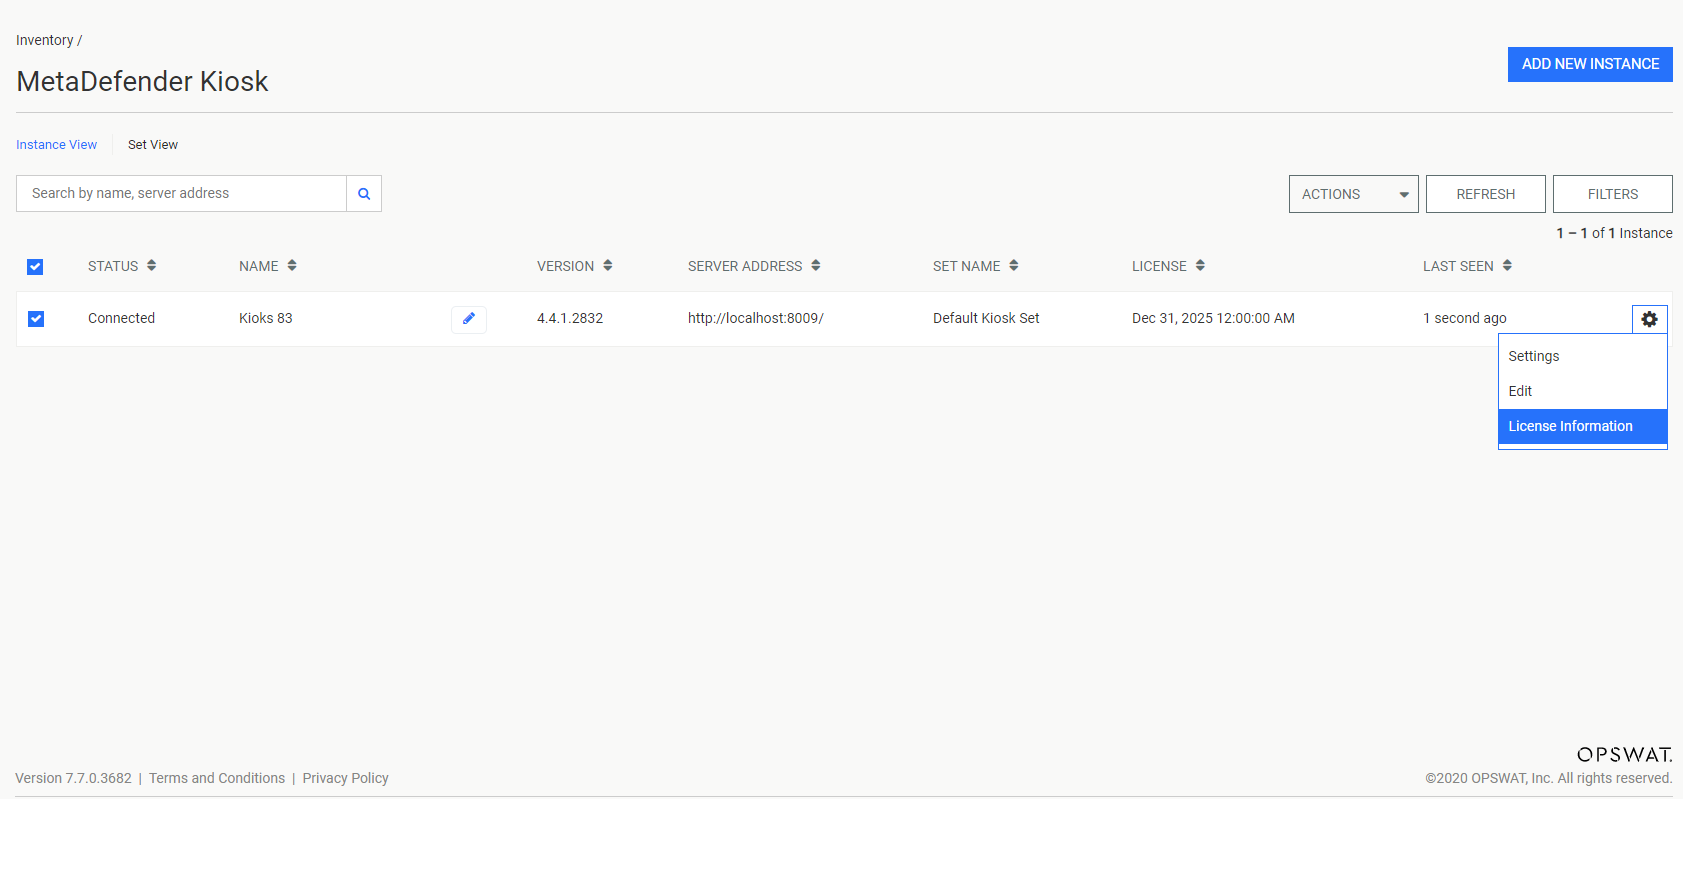Click the STATUS column header label
Screen dimensions: 1683x870
click(x=113, y=266)
